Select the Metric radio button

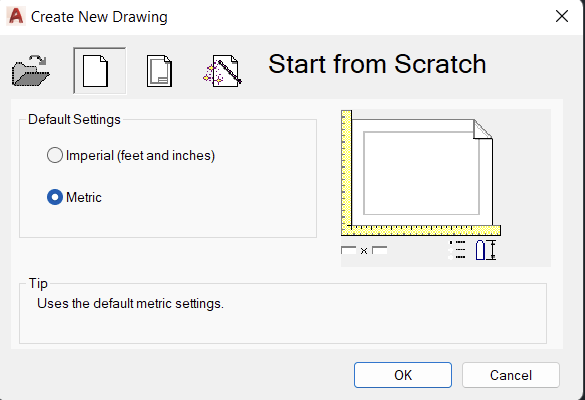pyautogui.click(x=55, y=197)
